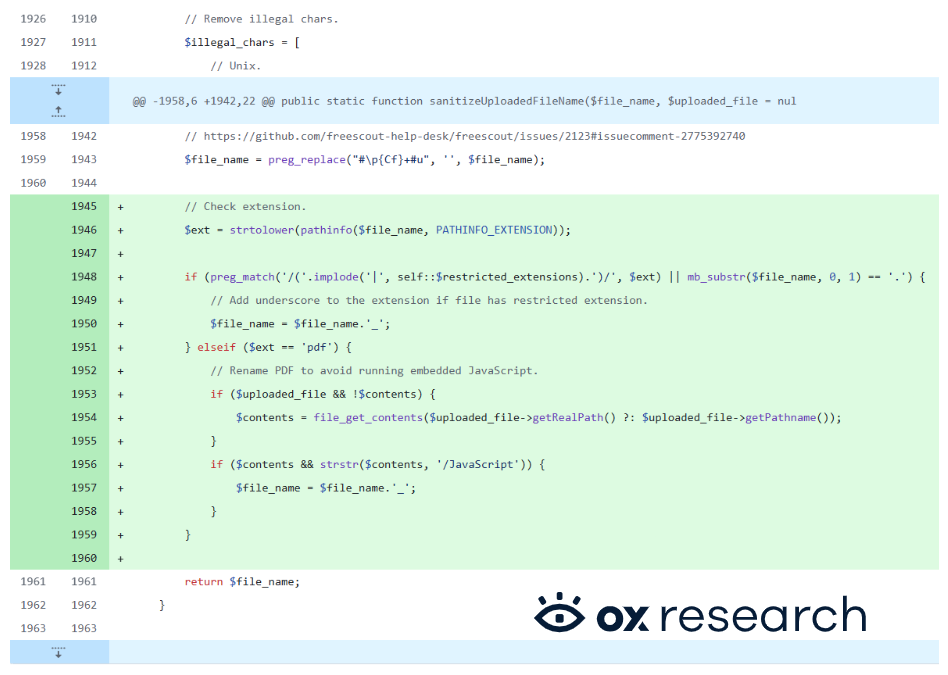Expand hidden lines downward above hunk header

(59, 90)
